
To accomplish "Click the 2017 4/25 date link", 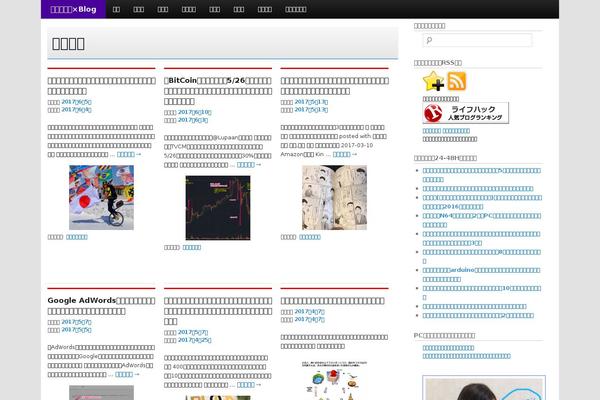I will tap(195, 340).
